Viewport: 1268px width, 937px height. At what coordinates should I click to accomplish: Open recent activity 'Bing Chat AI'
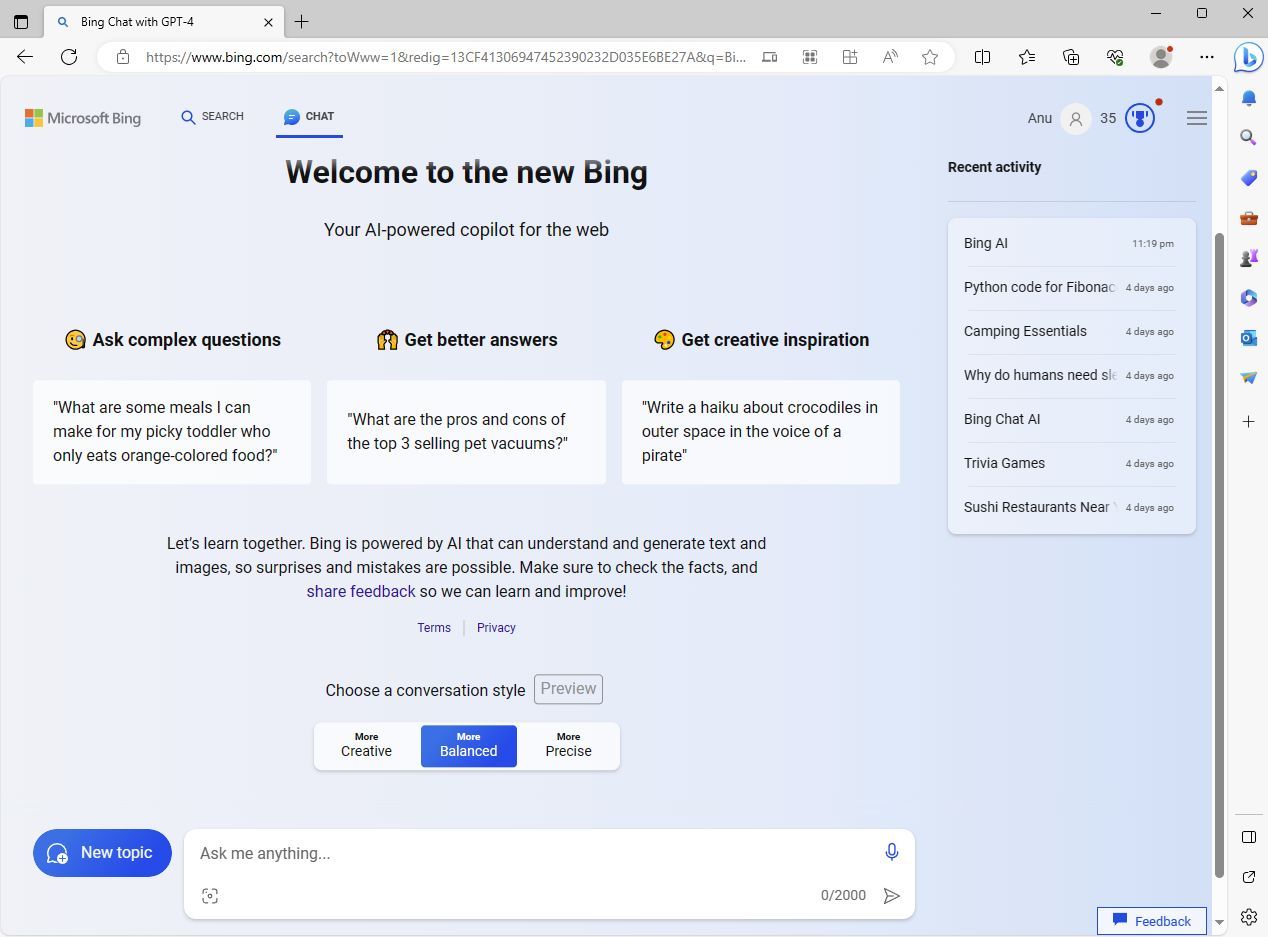pos(1069,419)
